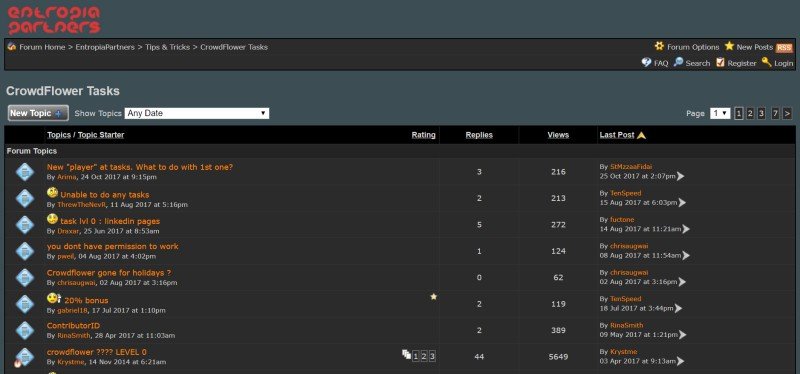
Task: Click the Entropia Partners logo
Action: pyautogui.click(x=54, y=20)
